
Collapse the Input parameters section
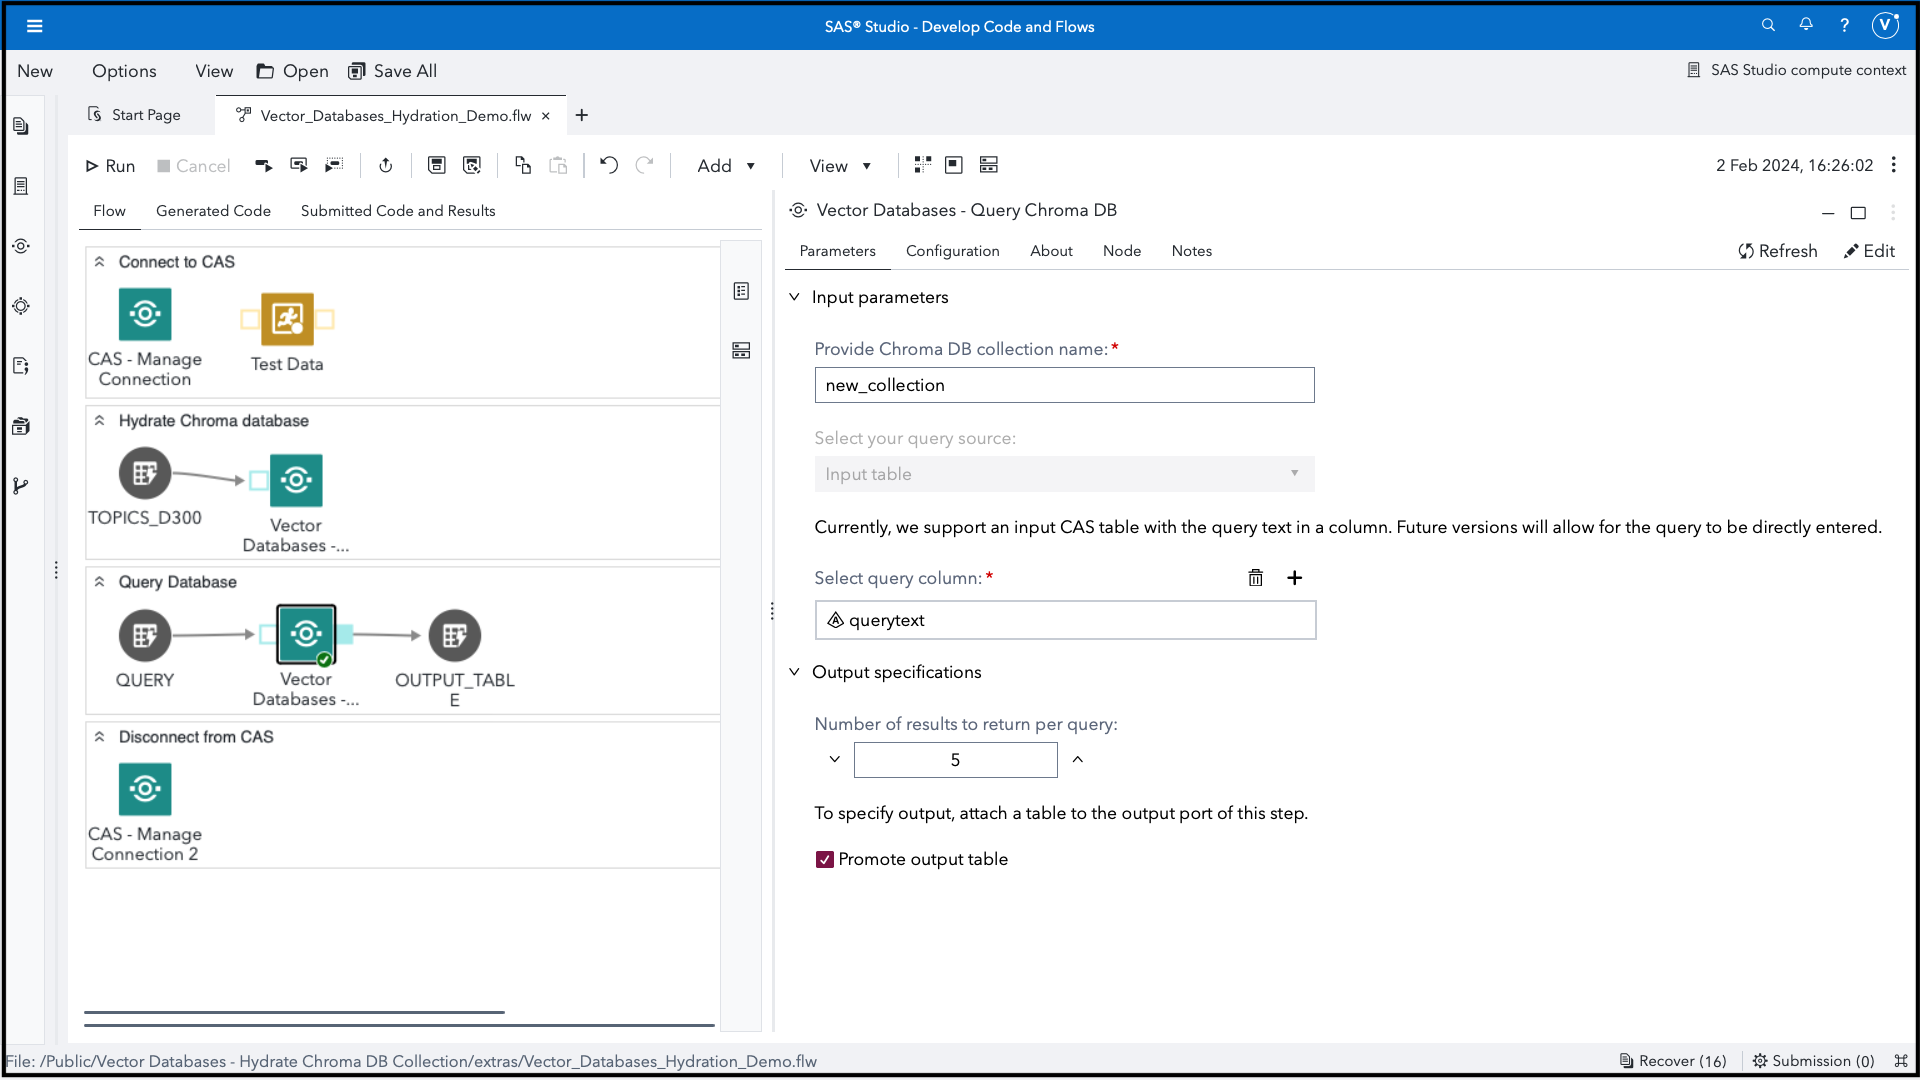(x=794, y=297)
